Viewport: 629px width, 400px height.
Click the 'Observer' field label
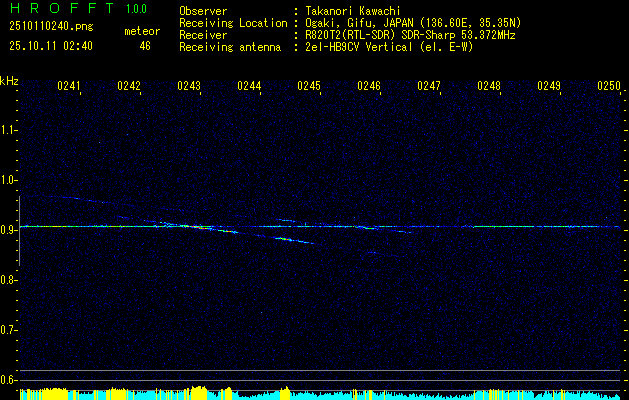point(203,11)
